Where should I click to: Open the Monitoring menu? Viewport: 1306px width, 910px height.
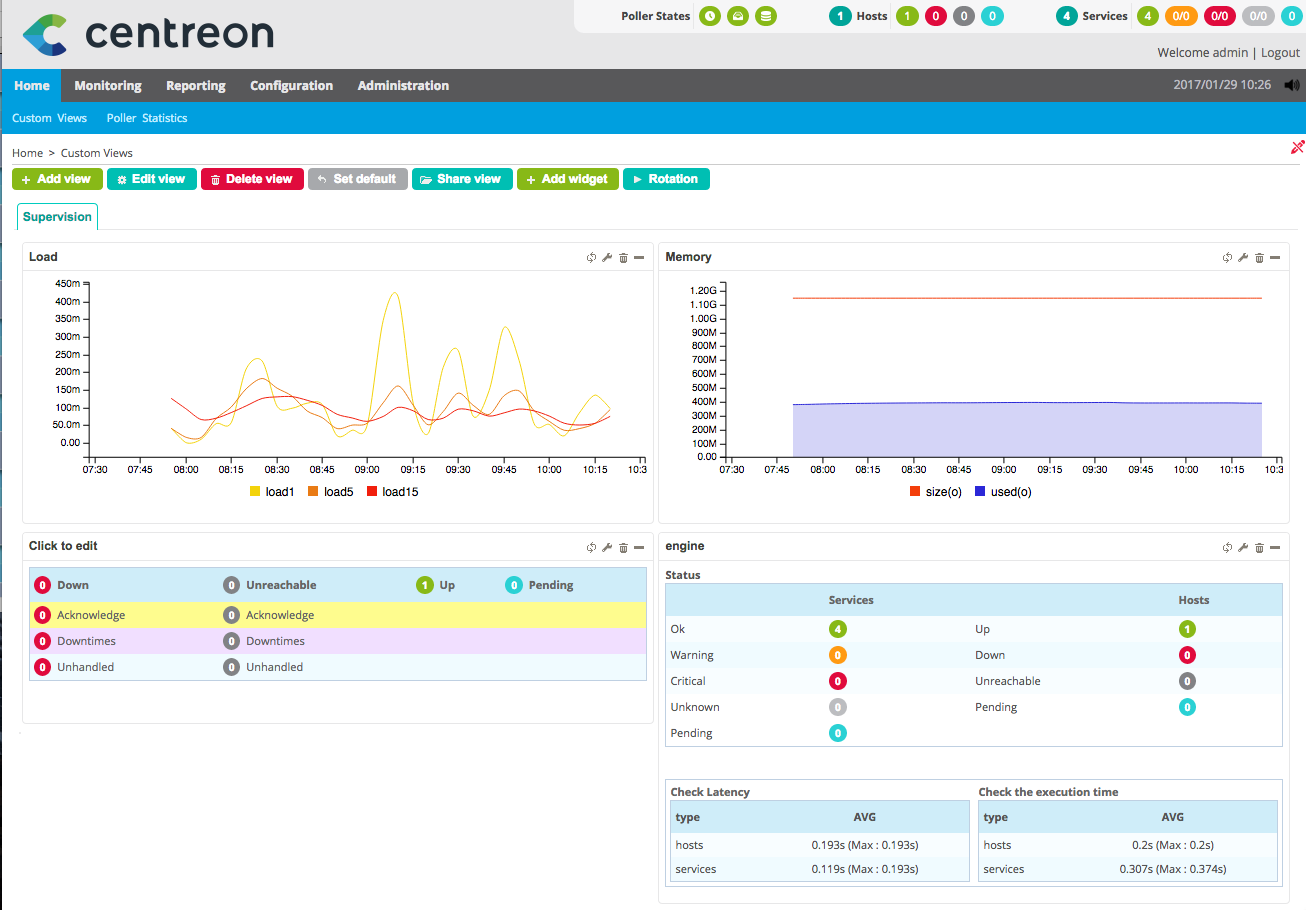pos(108,86)
